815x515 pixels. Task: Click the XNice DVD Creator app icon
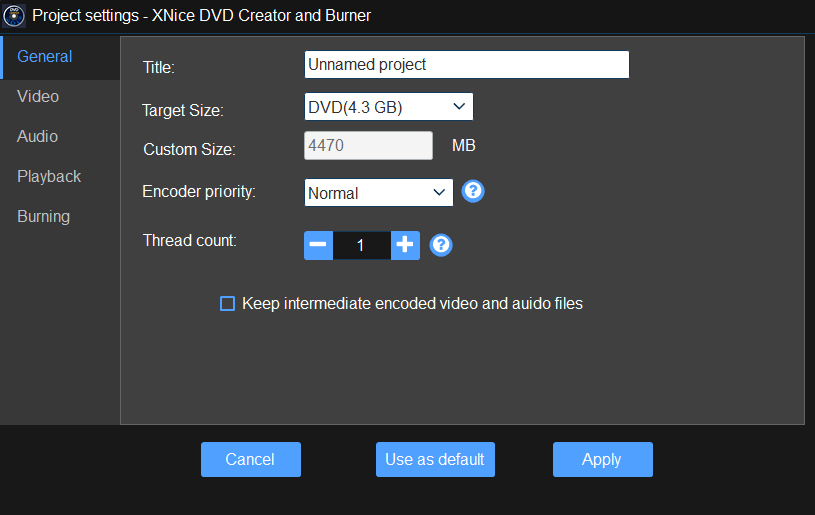[14, 15]
